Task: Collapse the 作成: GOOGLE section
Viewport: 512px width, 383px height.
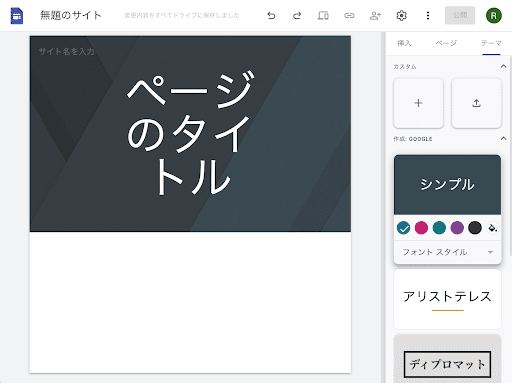Action: (x=503, y=138)
